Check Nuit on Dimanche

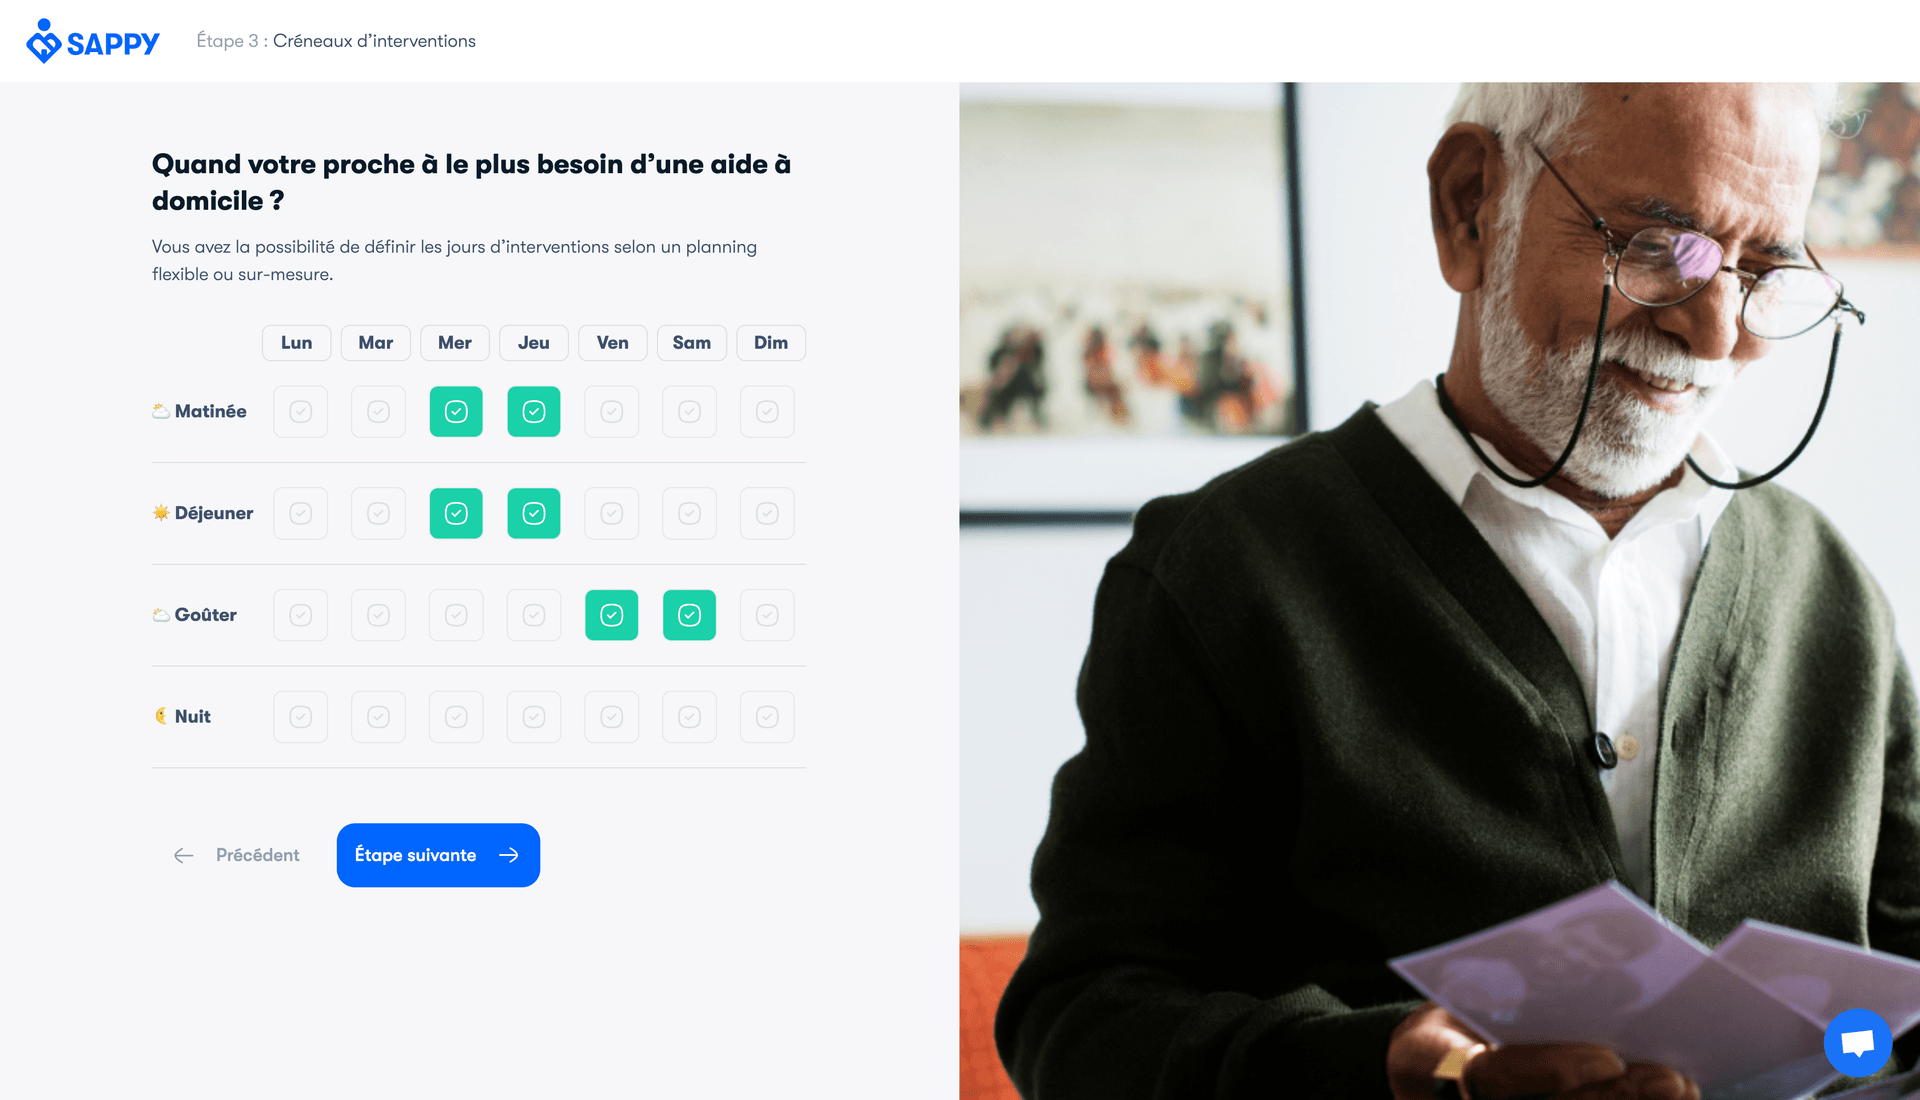pos(767,717)
